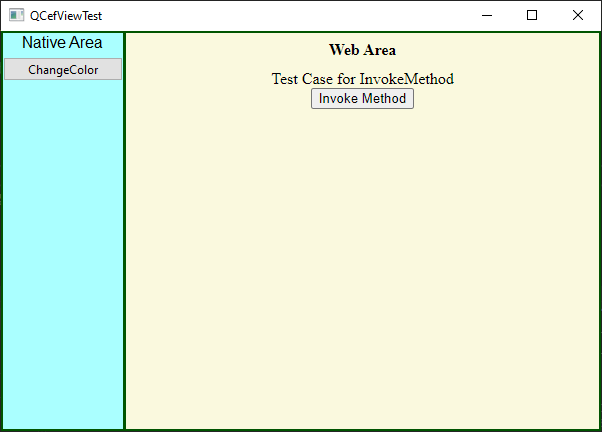The width and height of the screenshot is (602, 432).
Task: Click the QCefViewTest window title text
Action: (x=66, y=16)
